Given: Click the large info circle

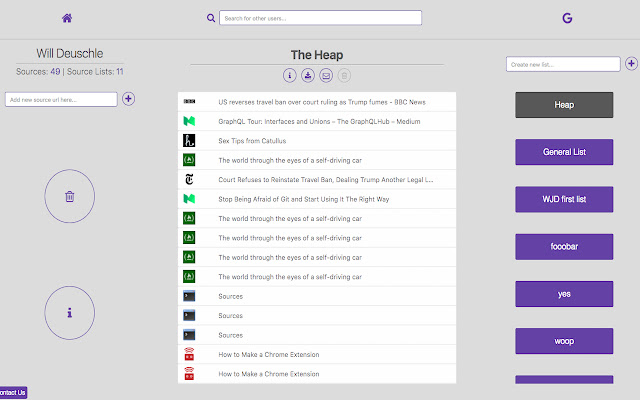Looking at the screenshot, I should [70, 313].
